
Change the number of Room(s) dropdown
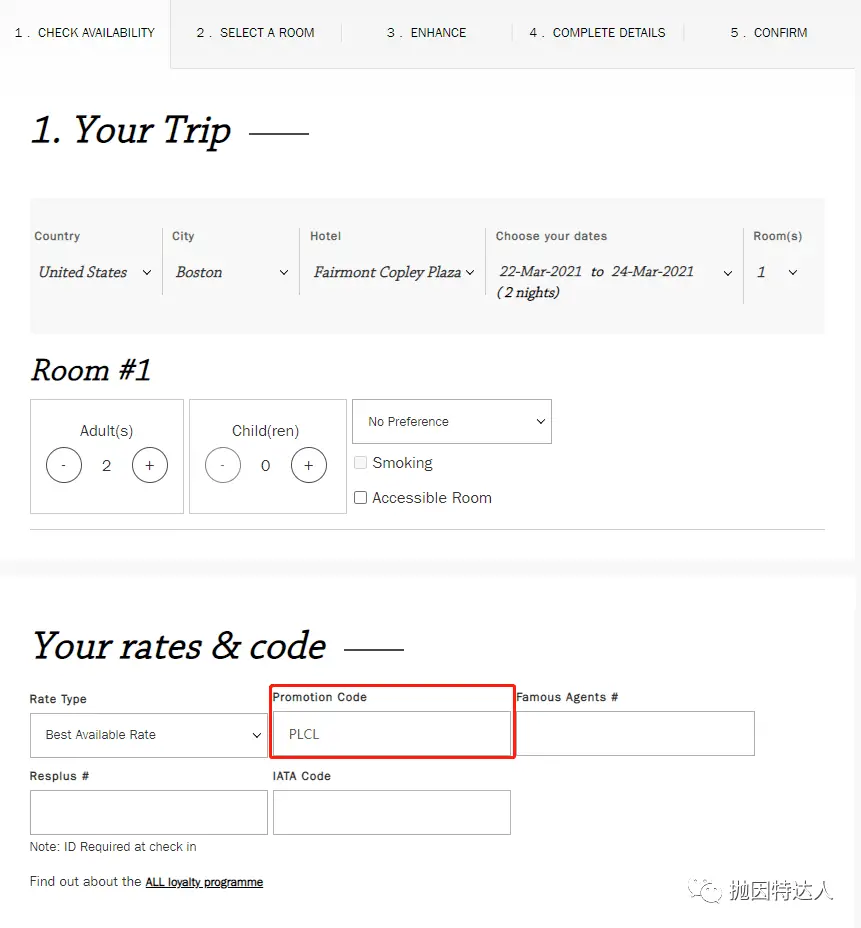[x=778, y=272]
